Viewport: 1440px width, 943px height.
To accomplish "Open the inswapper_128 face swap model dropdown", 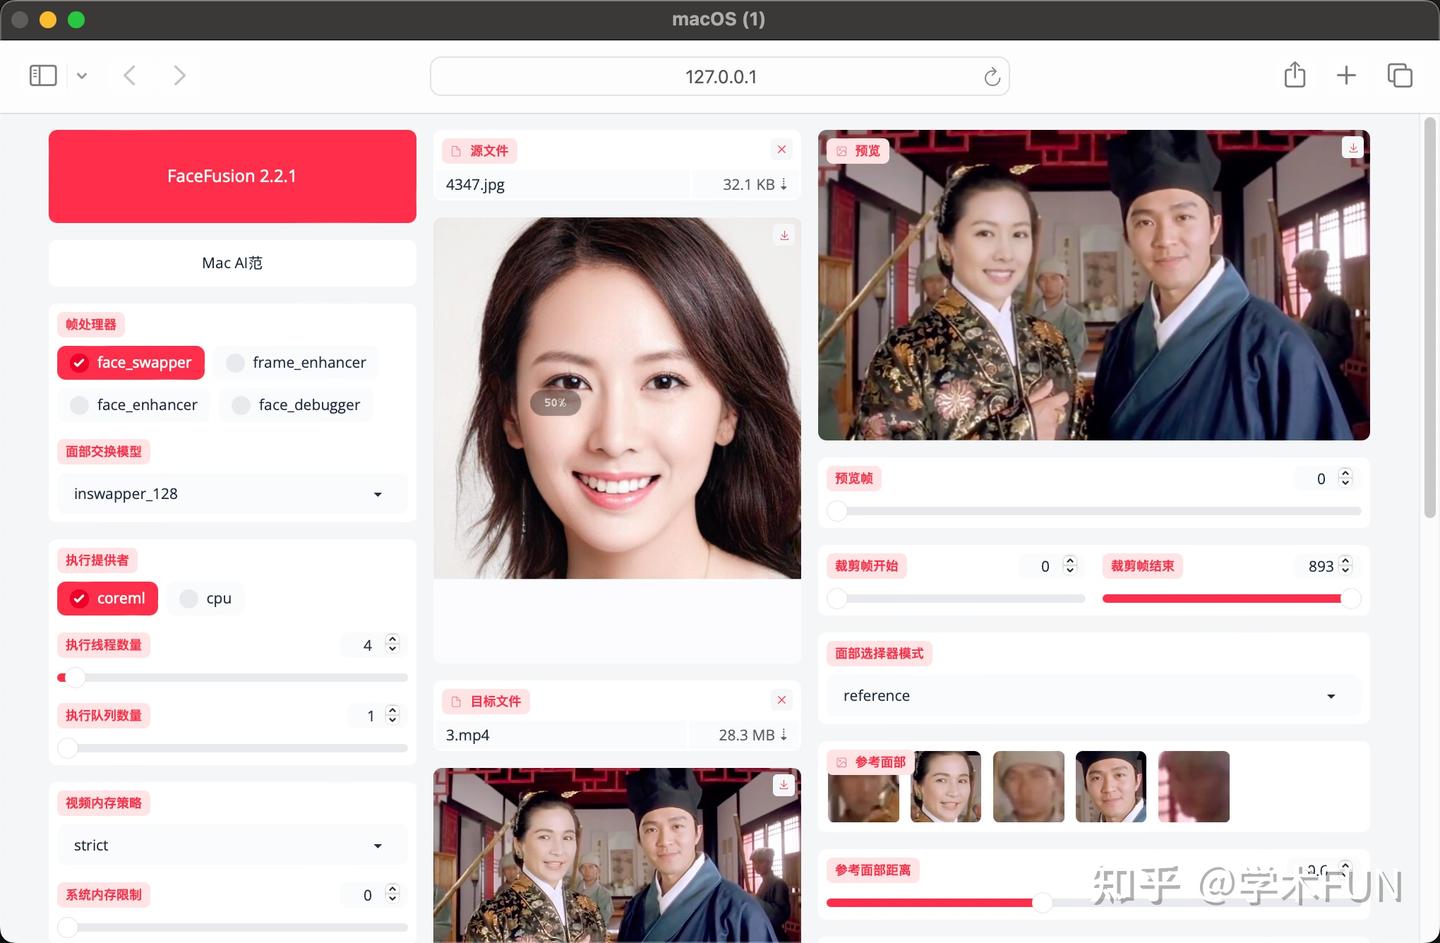I will [x=232, y=493].
